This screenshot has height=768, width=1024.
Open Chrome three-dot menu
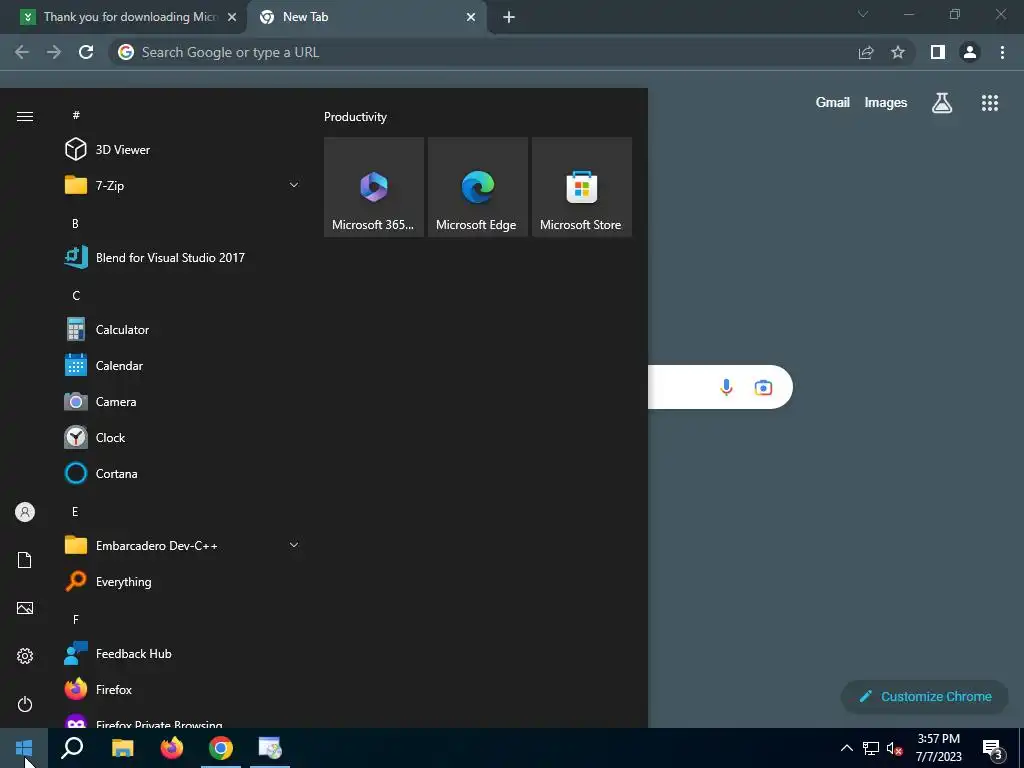tap(1002, 52)
